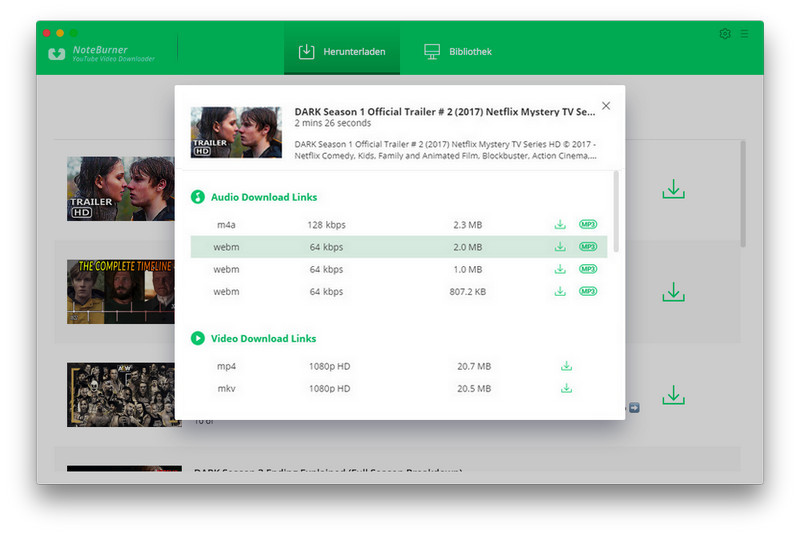Image resolution: width=800 pixels, height=536 pixels.
Task: Click the Audio Download Links heading
Action: [264, 197]
